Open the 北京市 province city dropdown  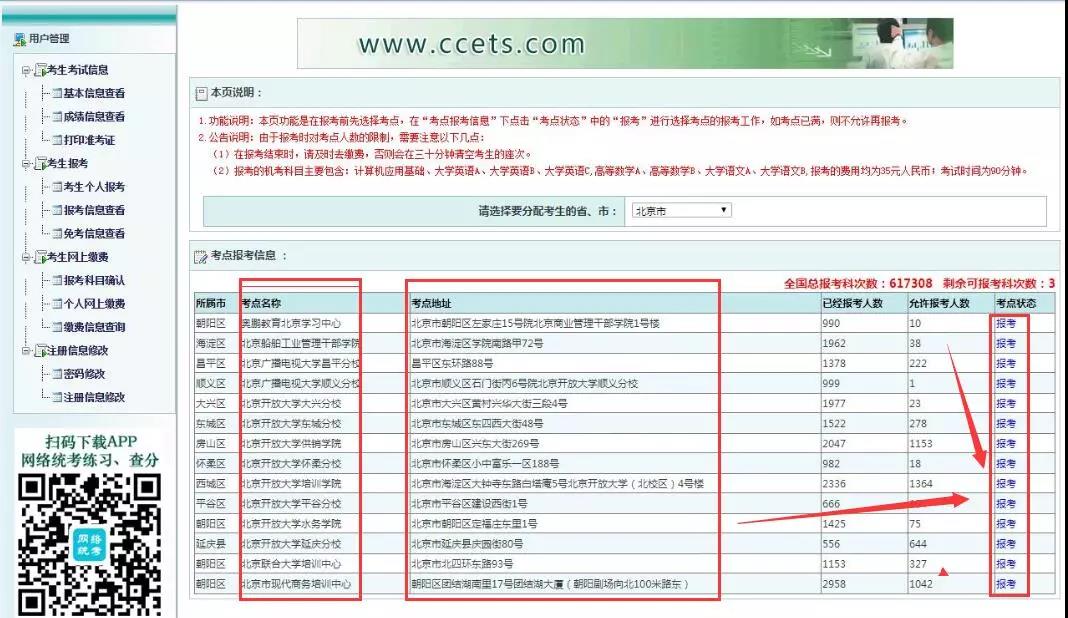coord(681,211)
